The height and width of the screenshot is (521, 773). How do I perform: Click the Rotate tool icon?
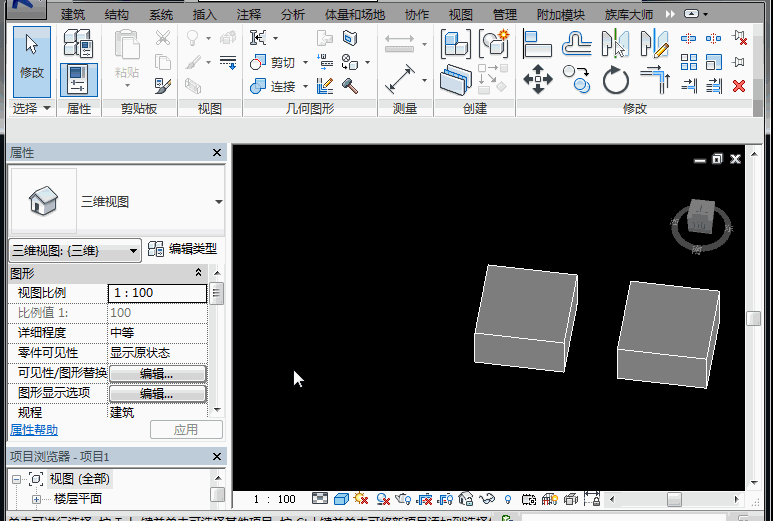(x=615, y=79)
